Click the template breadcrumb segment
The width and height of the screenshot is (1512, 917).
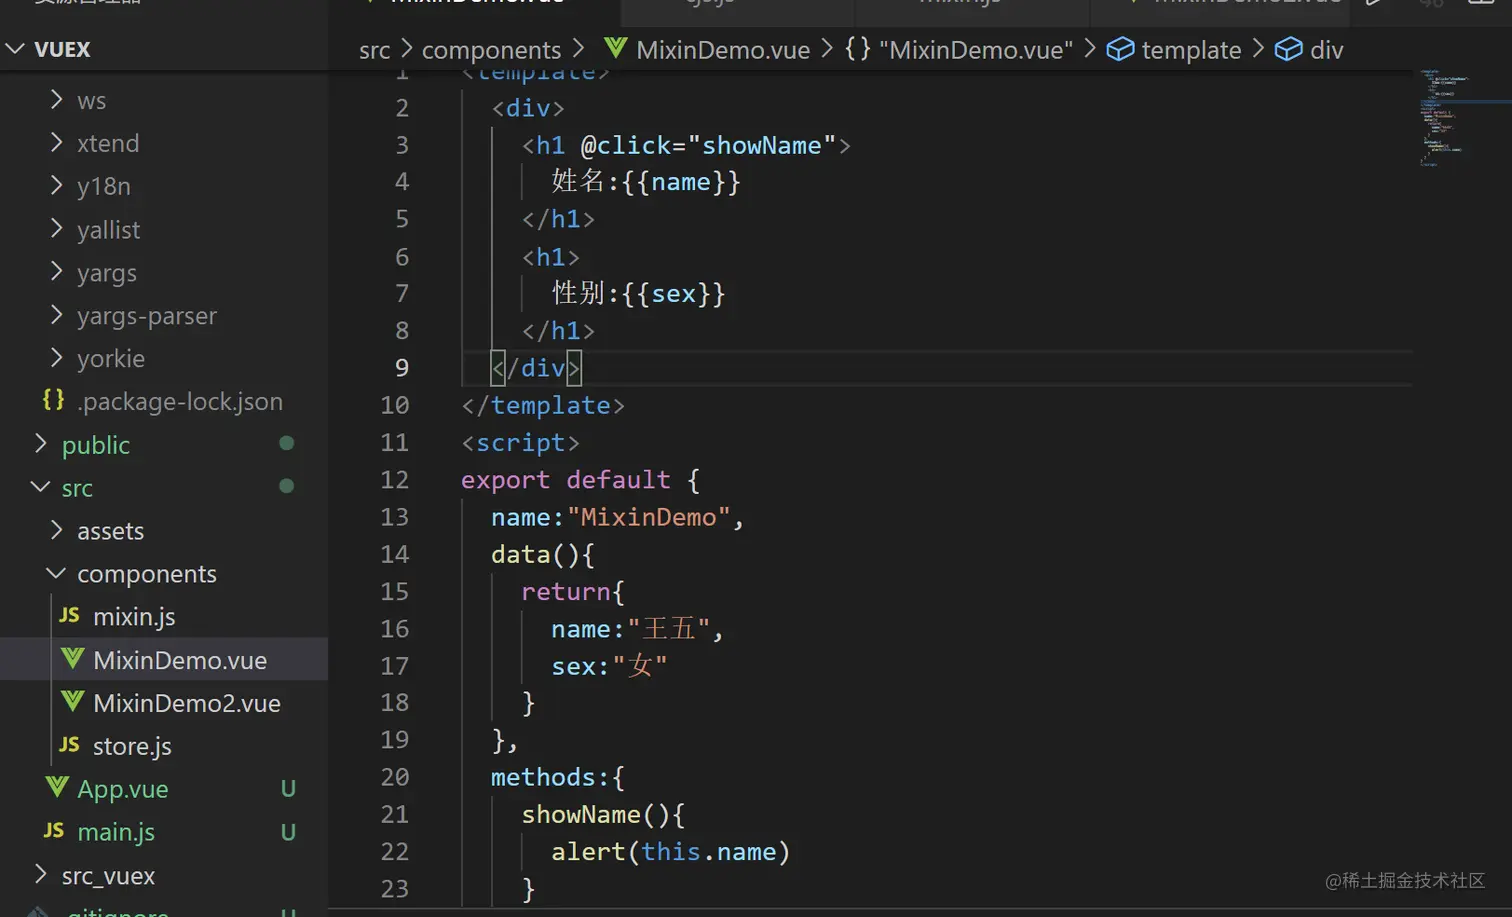click(1191, 50)
